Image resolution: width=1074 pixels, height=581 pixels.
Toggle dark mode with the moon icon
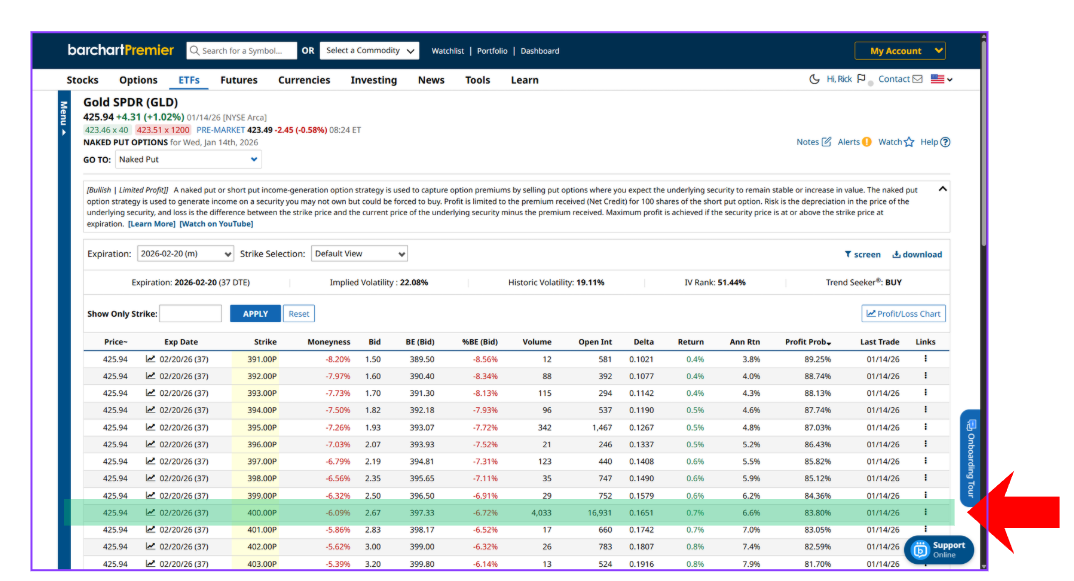point(814,80)
